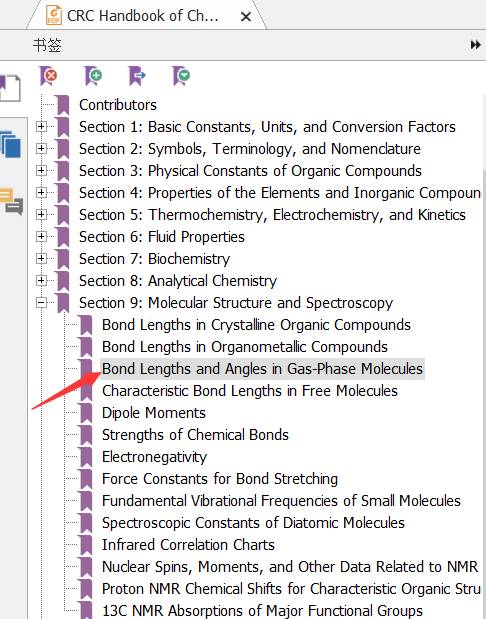Screen dimensions: 486x619
Task: Open the blue layers panel icon
Action: [11, 144]
